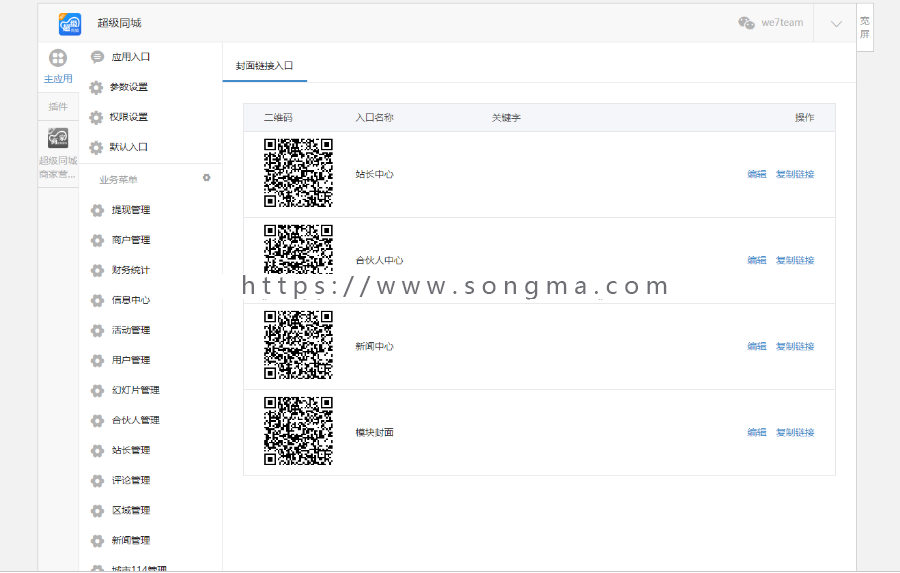The height and width of the screenshot is (573, 900).
Task: Click the 信息中心 gear icon
Action: [x=98, y=300]
